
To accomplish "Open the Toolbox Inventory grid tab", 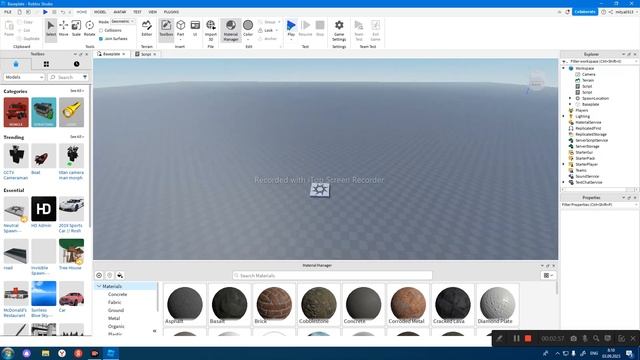I will coord(46,64).
